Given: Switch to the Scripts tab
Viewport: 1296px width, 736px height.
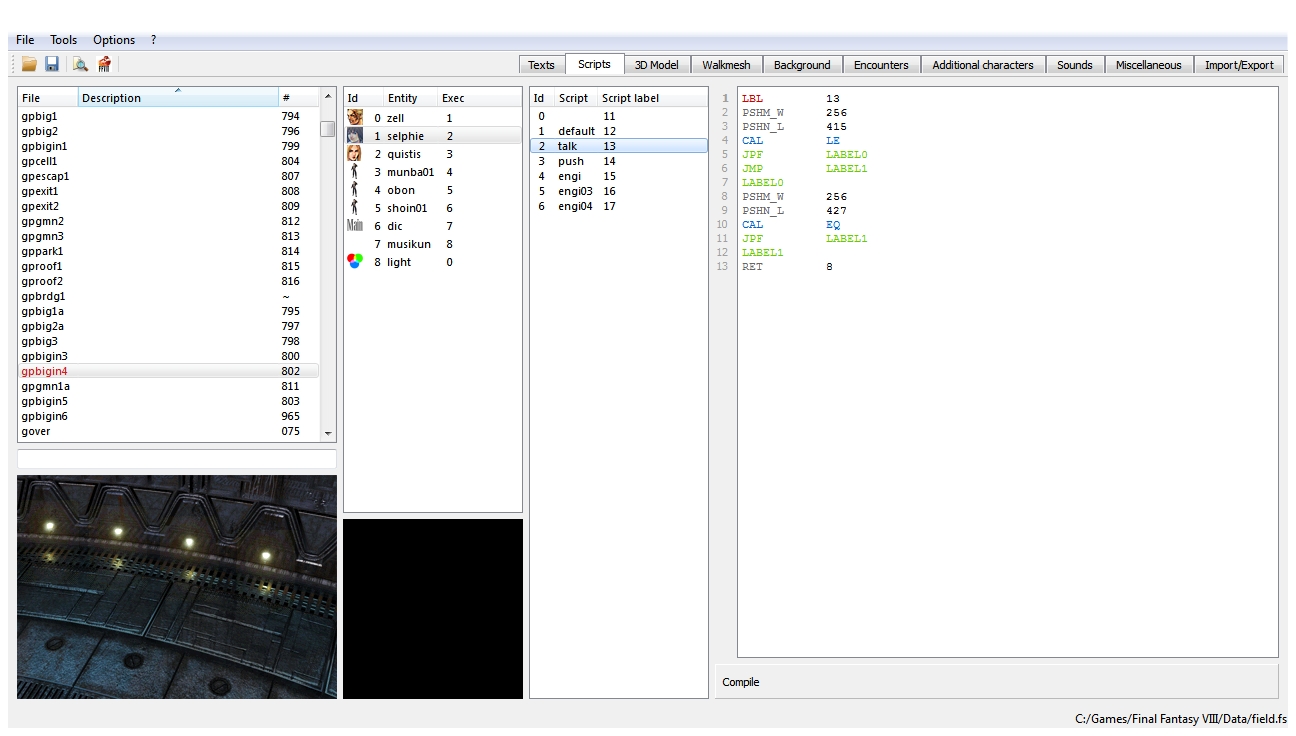Looking at the screenshot, I should tap(594, 64).
